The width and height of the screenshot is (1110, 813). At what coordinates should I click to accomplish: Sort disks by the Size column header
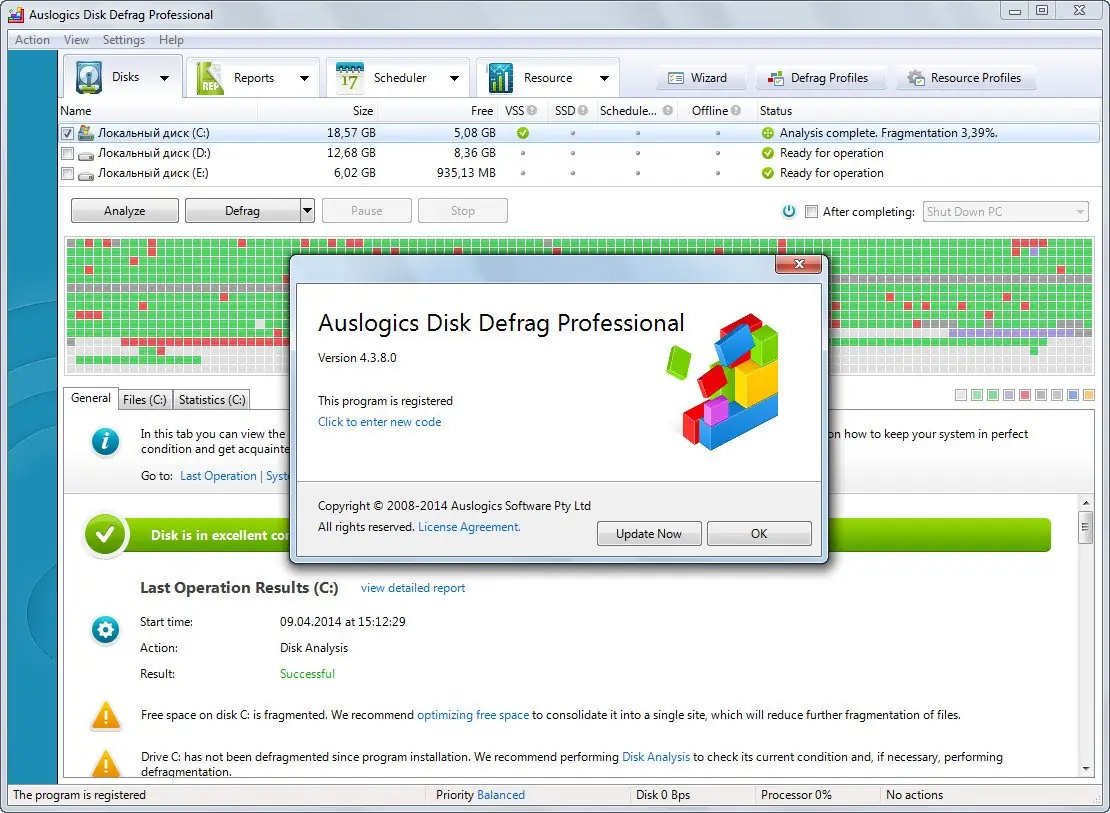tap(318, 110)
